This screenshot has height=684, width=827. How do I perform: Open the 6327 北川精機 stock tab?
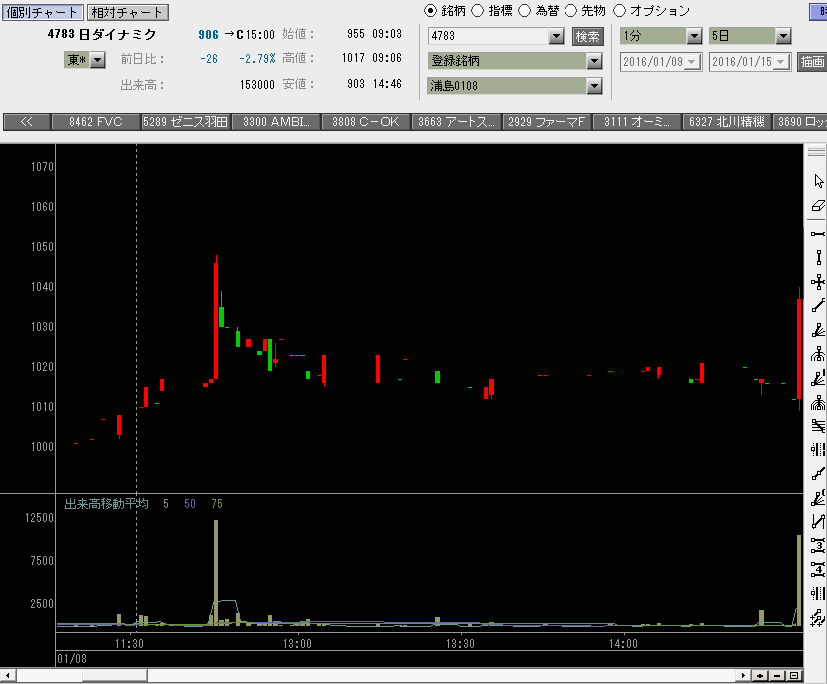[727, 122]
